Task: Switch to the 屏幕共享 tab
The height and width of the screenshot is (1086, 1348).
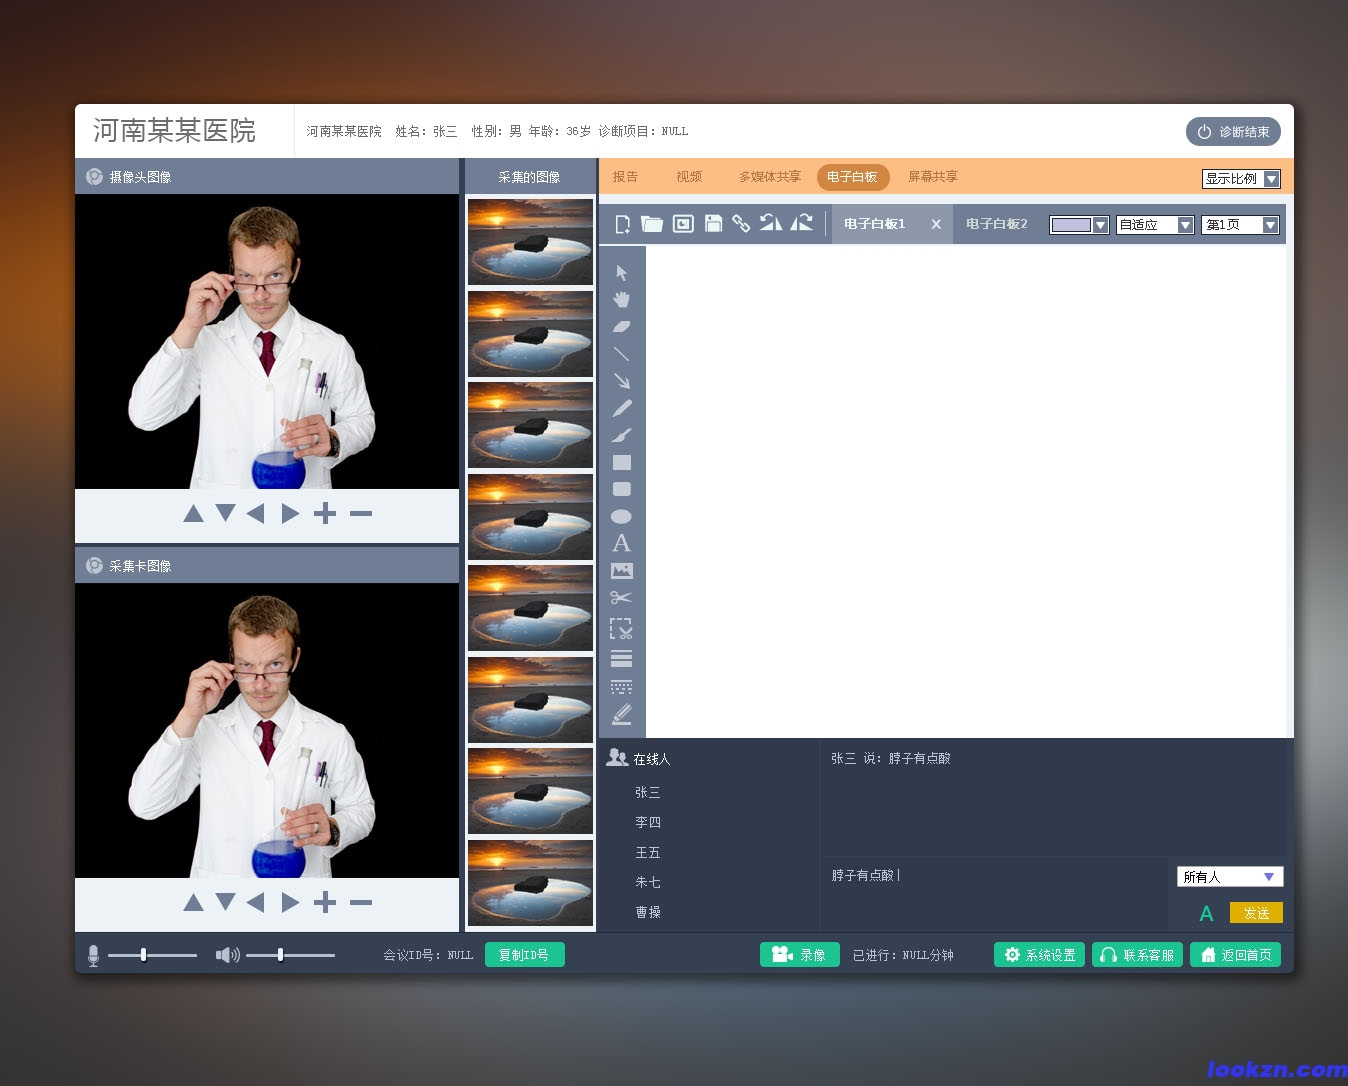Action: click(932, 177)
